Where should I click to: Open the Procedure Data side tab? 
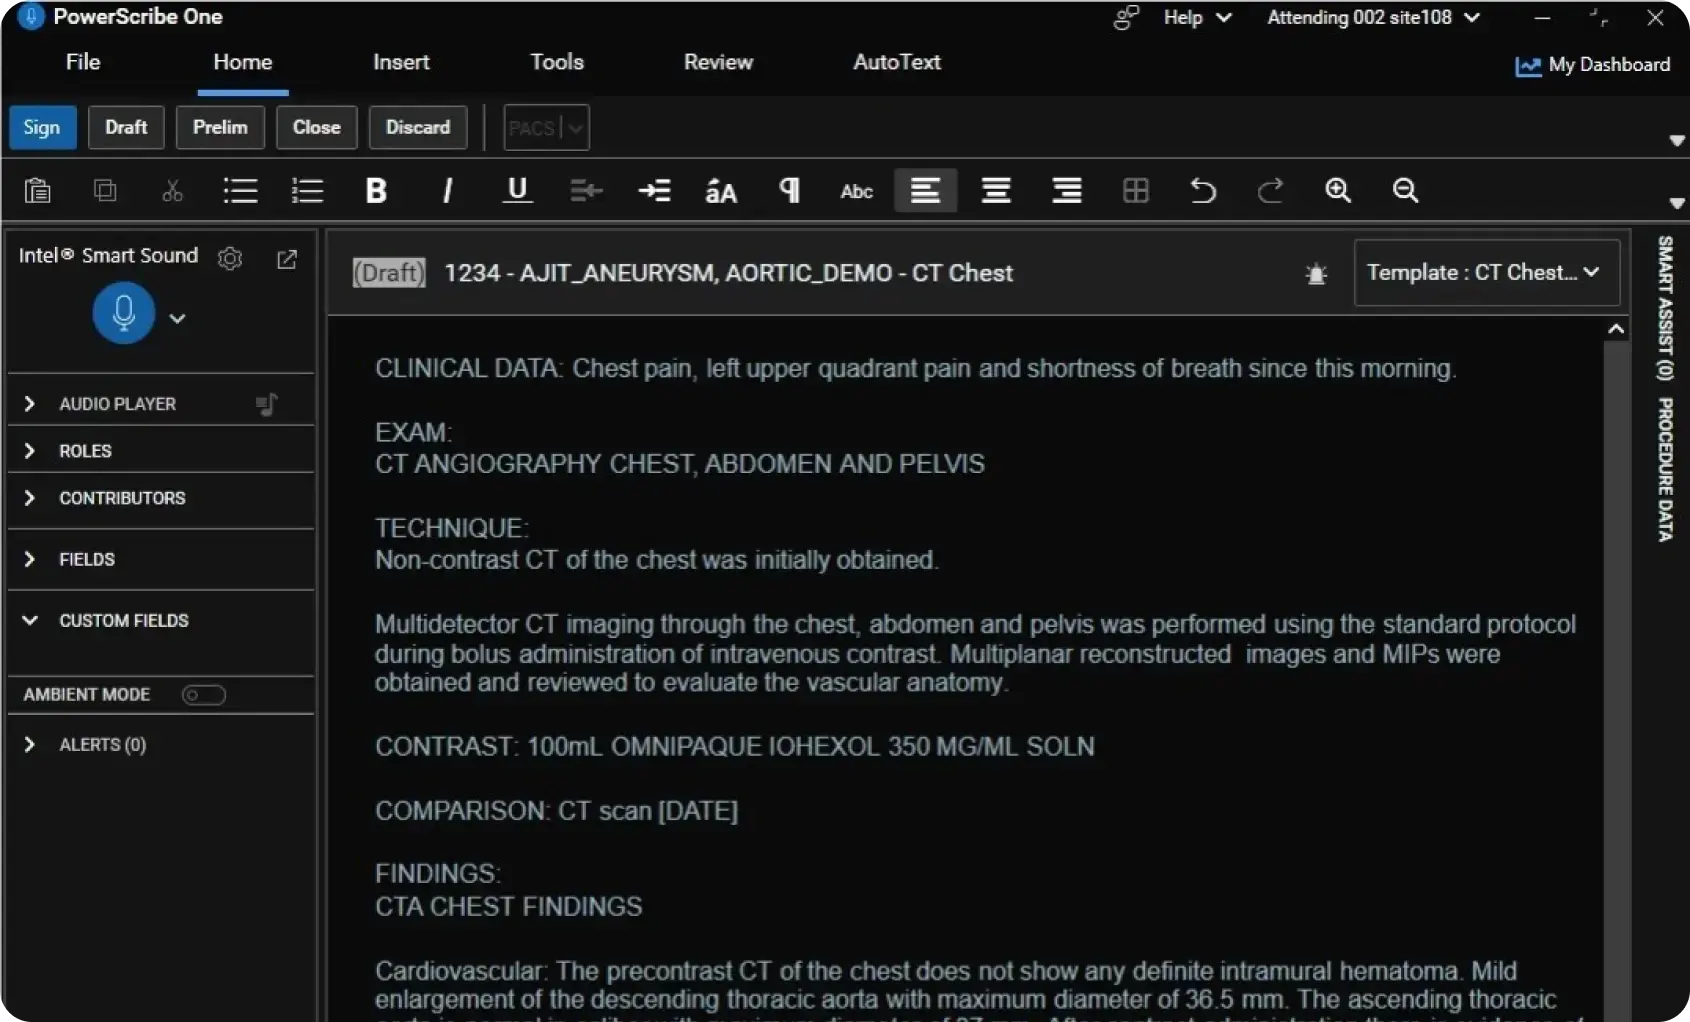click(x=1665, y=470)
